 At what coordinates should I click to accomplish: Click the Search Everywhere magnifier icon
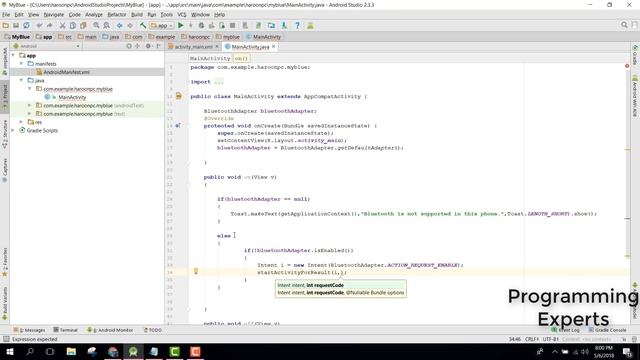(x=624, y=25)
